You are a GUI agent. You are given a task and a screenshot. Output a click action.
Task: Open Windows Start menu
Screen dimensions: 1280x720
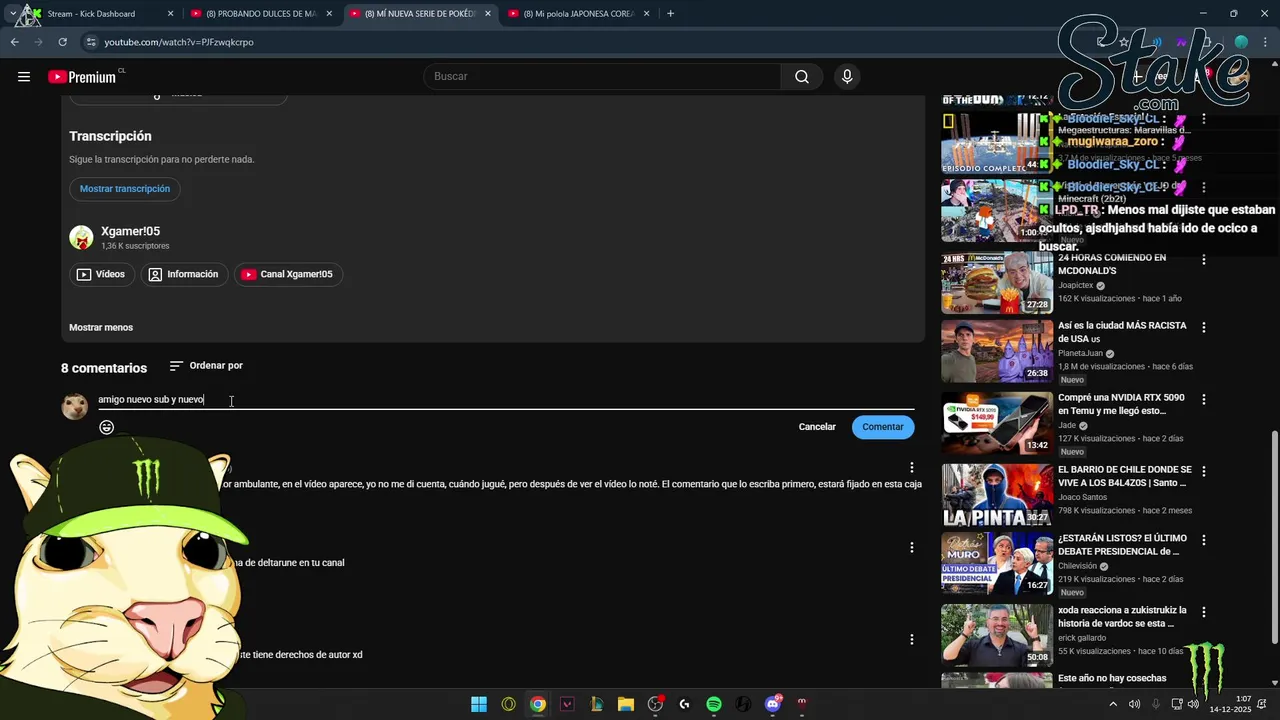click(479, 704)
